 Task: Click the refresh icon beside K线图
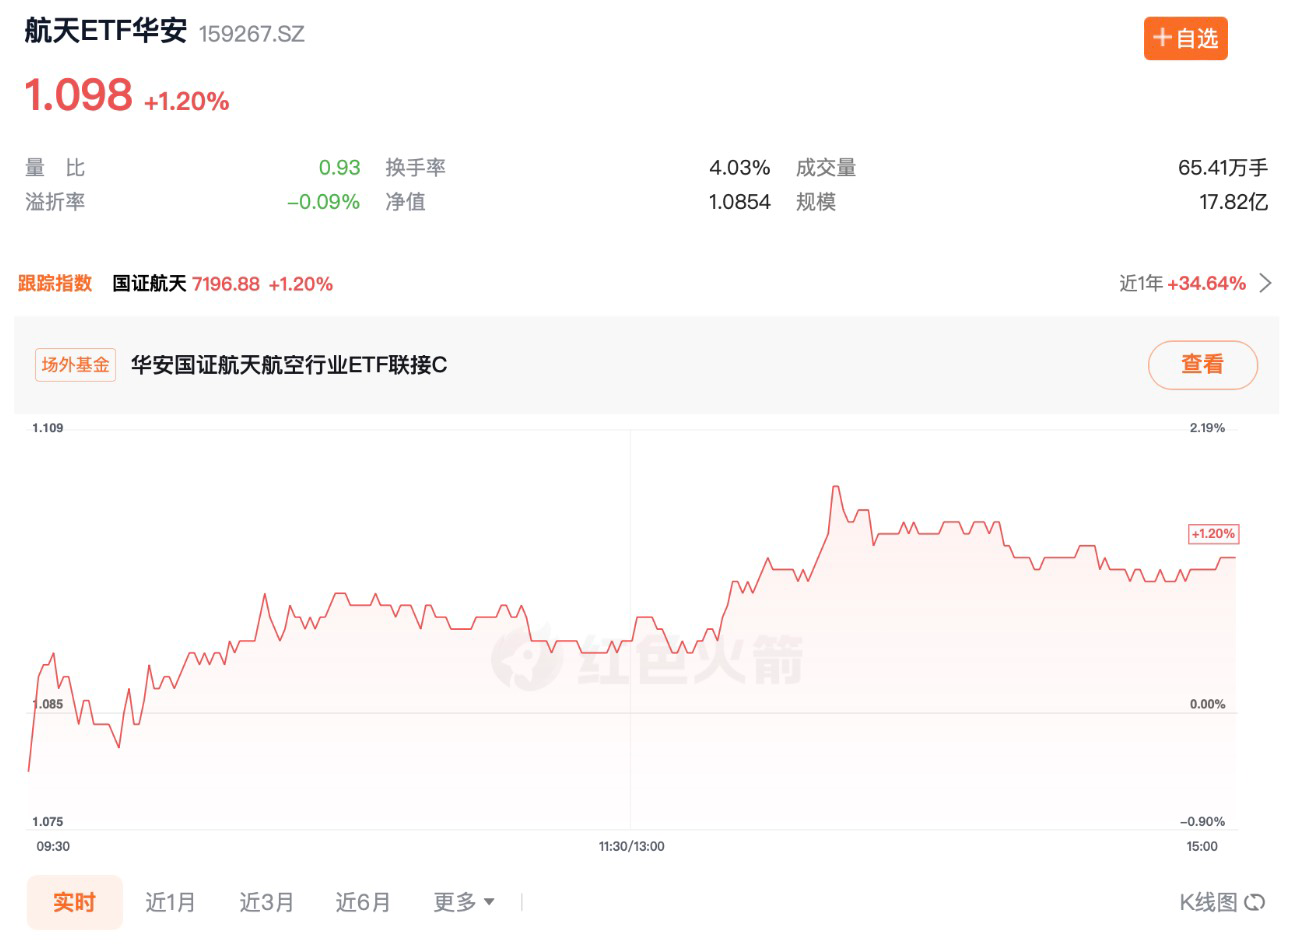click(x=1256, y=902)
